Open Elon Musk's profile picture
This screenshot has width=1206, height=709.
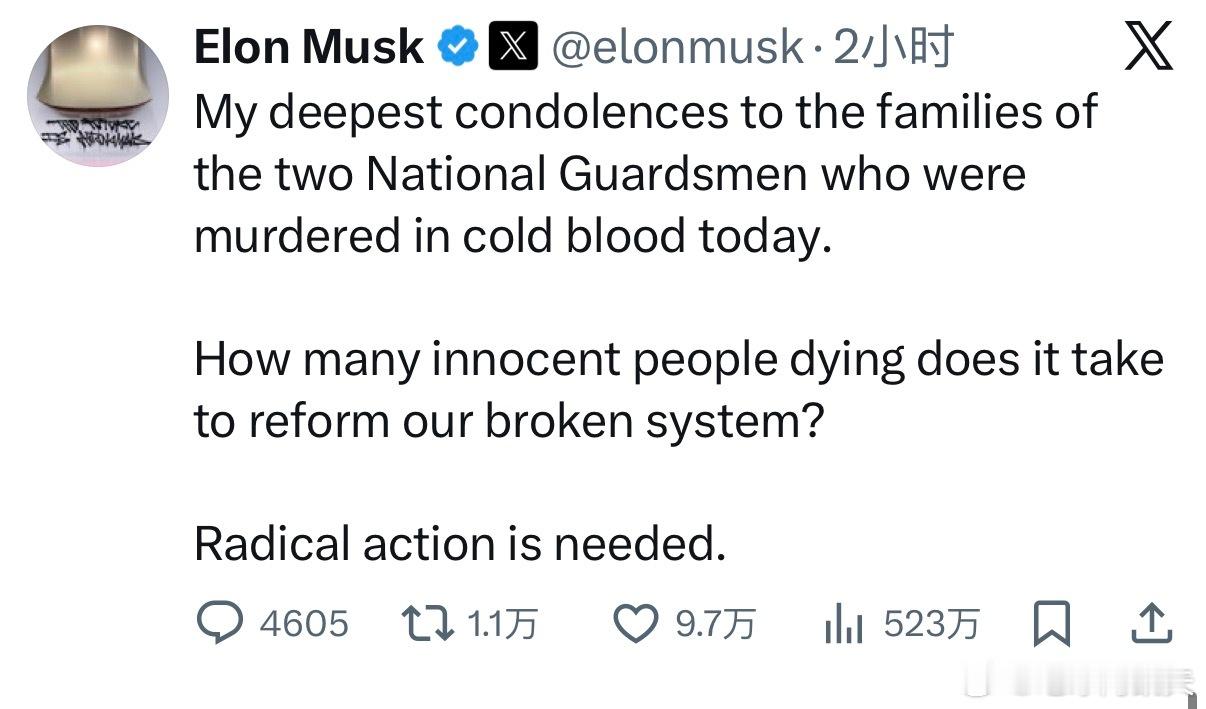coord(97,95)
